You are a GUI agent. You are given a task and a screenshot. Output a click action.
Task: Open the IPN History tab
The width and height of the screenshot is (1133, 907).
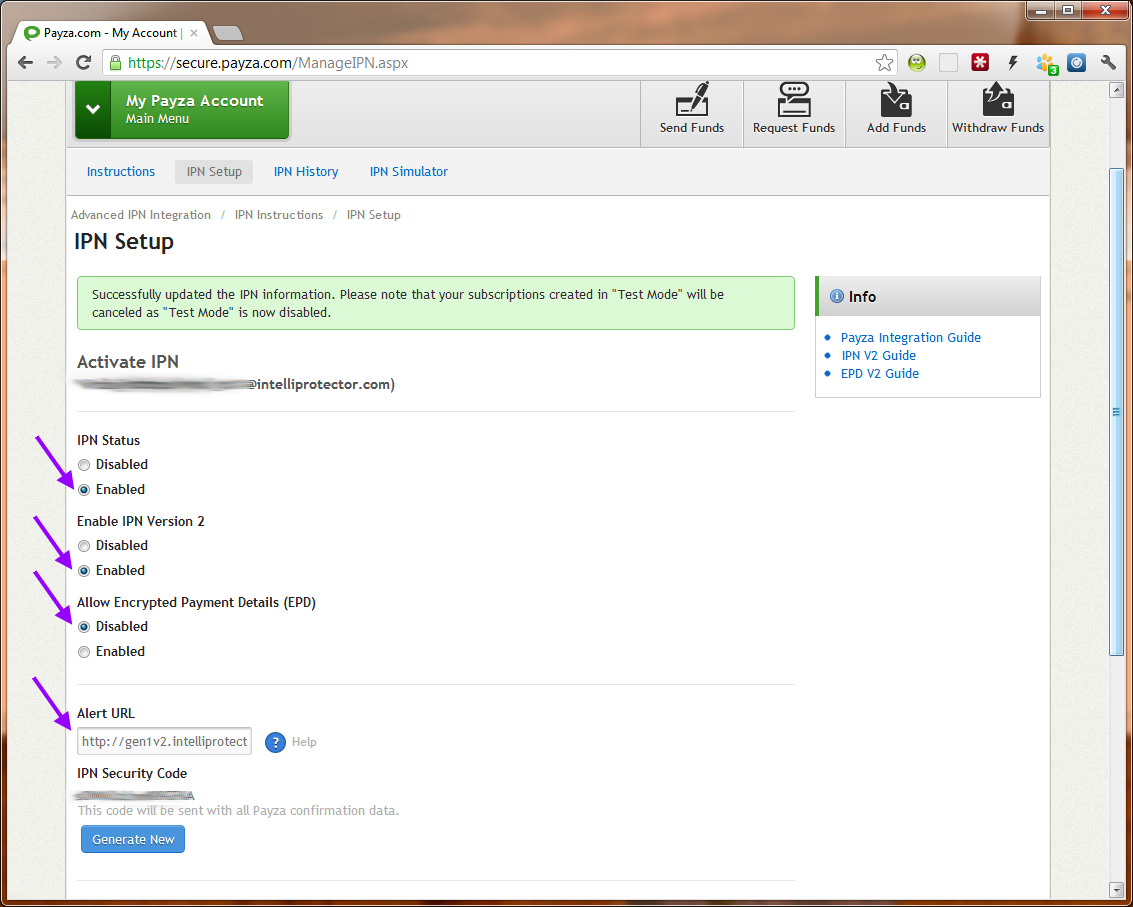coord(306,171)
